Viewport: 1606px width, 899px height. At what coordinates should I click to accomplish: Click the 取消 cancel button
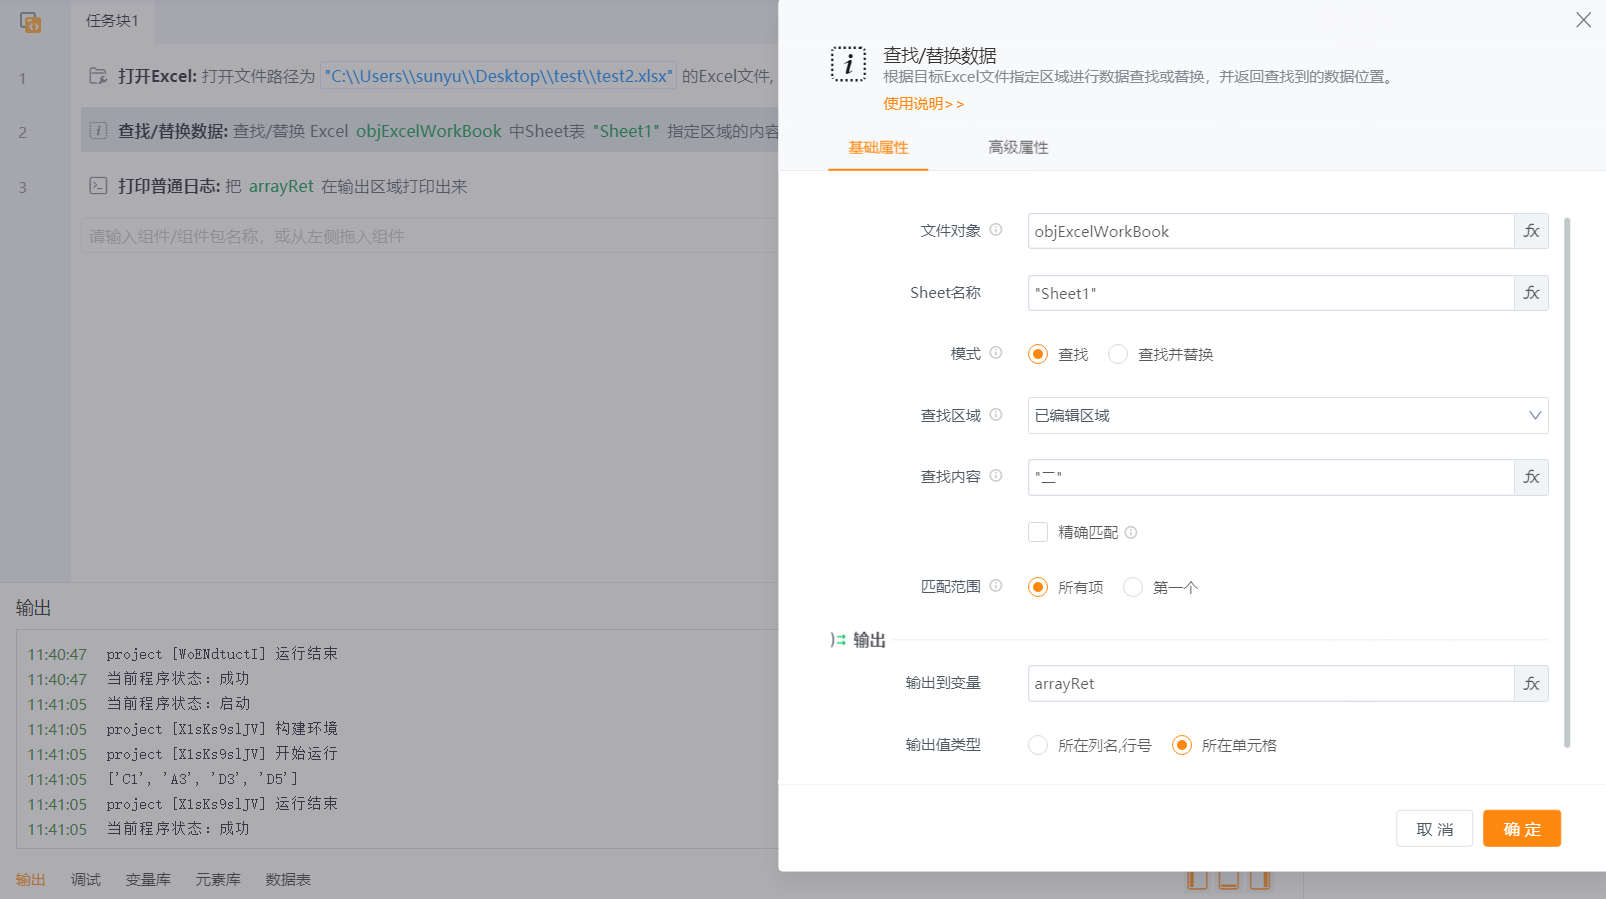pyautogui.click(x=1434, y=829)
